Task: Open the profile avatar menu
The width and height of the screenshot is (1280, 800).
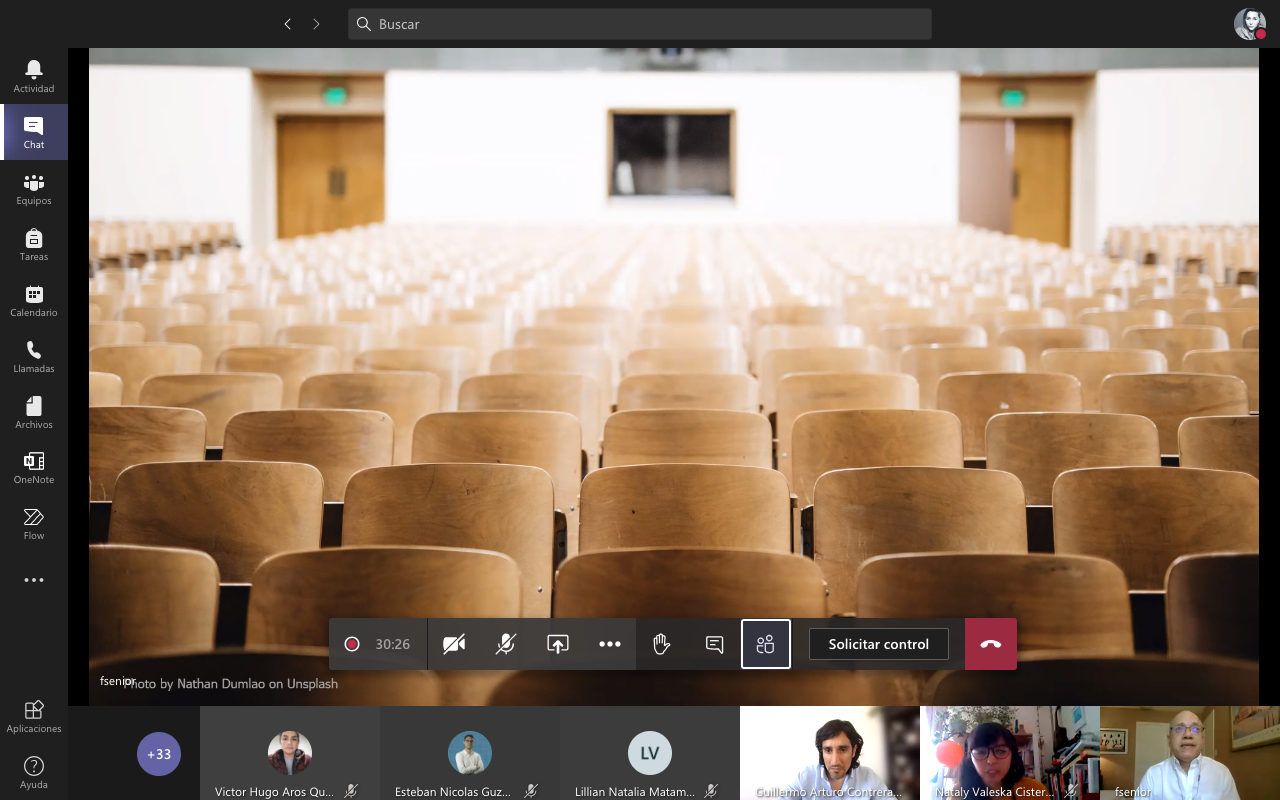Action: tap(1250, 24)
